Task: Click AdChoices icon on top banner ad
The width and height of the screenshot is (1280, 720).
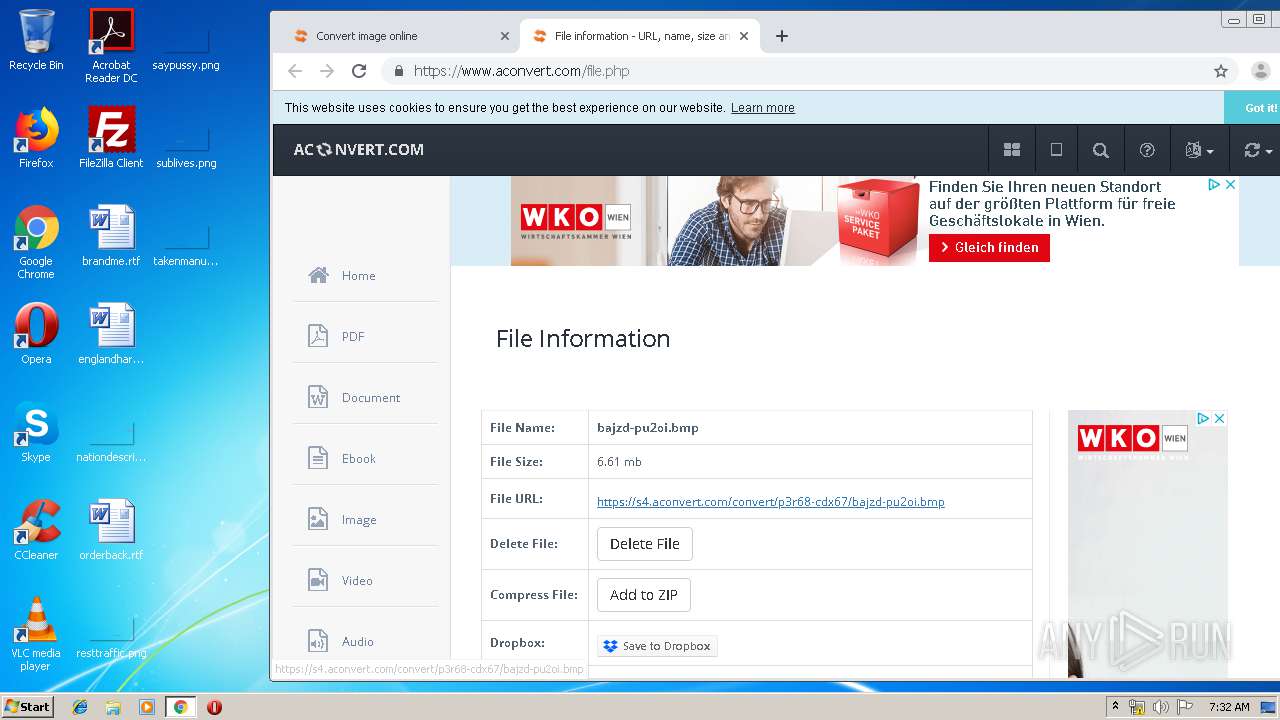Action: pyautogui.click(x=1213, y=185)
